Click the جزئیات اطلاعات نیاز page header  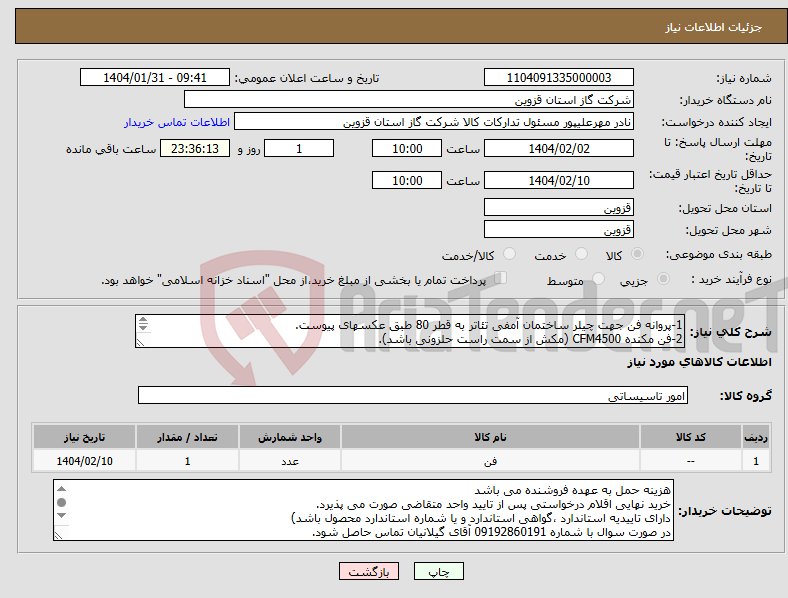coord(713,27)
